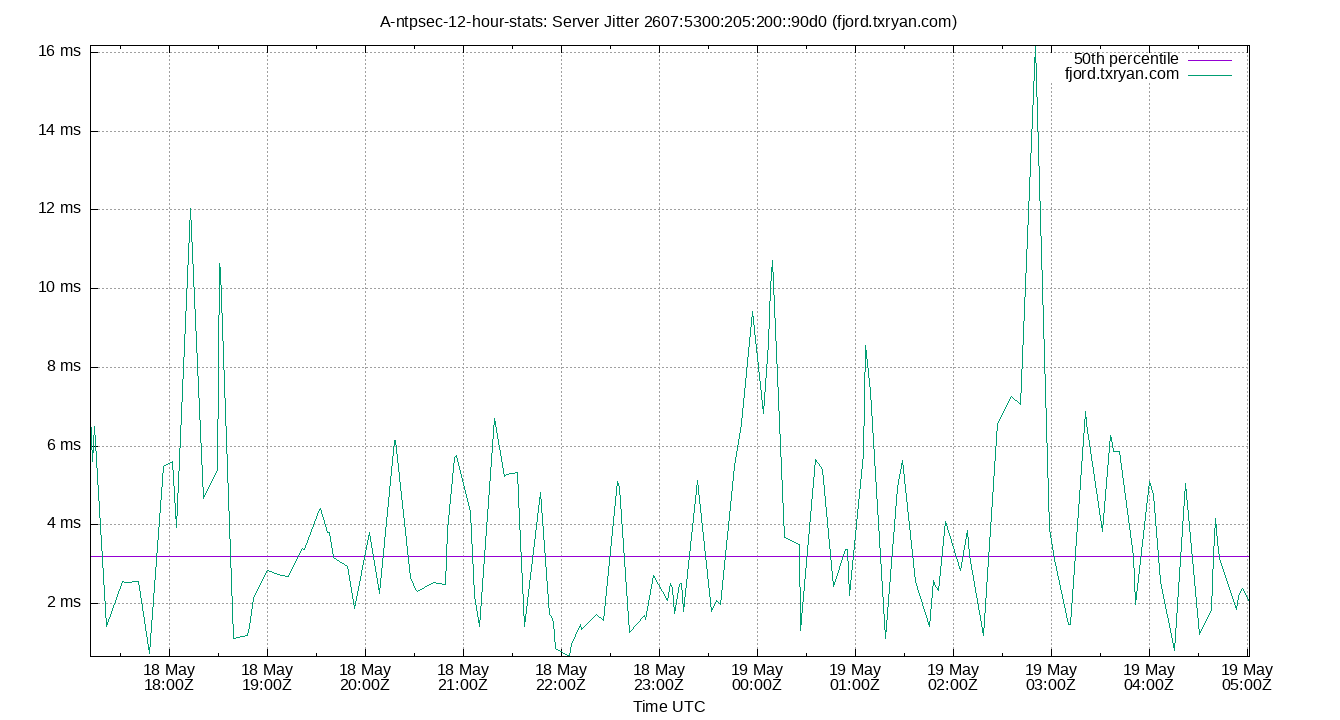The height and width of the screenshot is (720, 1340).
Task: Click the '19 May 00:00Z' axis label
Action: pyautogui.click(x=757, y=677)
